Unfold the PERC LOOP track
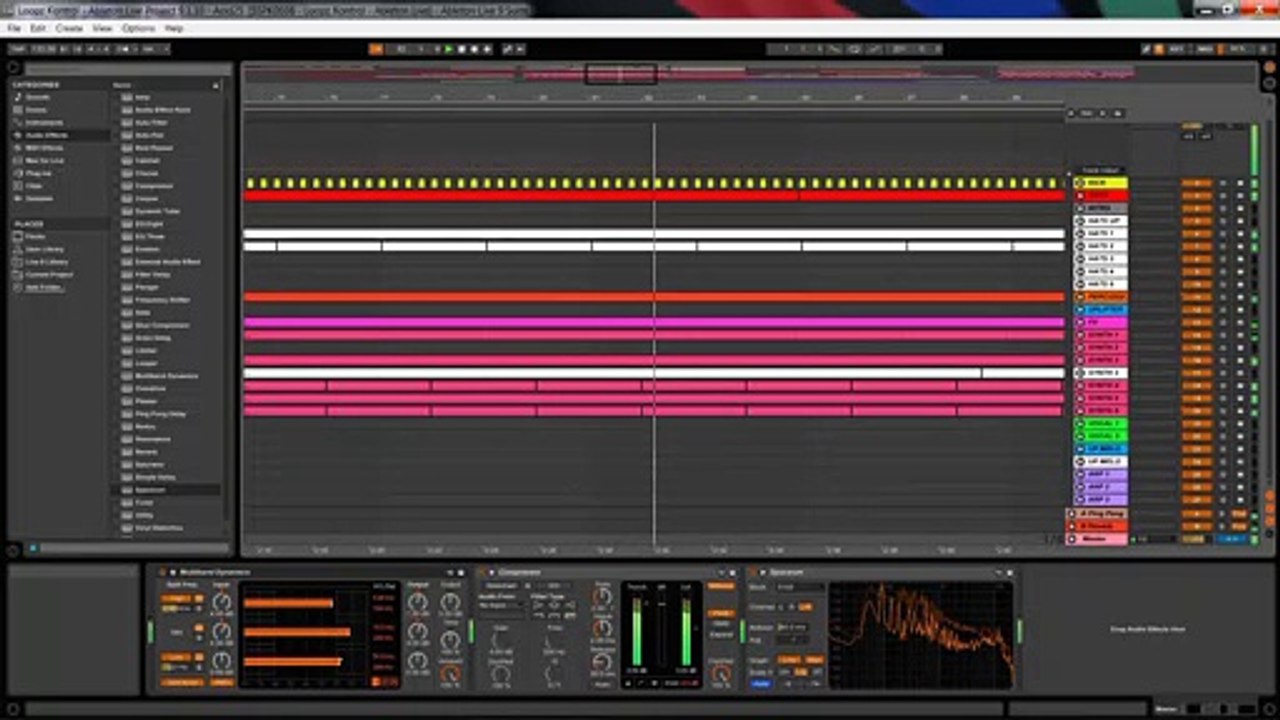1280x720 pixels. pos(1080,297)
